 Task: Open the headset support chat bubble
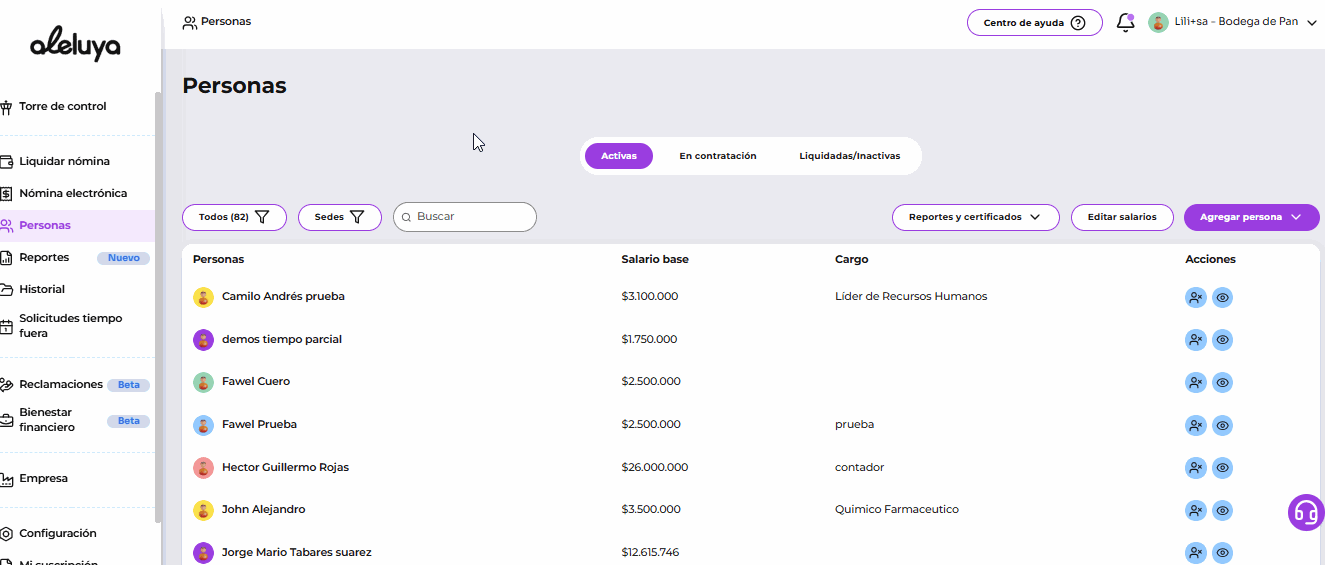[x=1305, y=512]
